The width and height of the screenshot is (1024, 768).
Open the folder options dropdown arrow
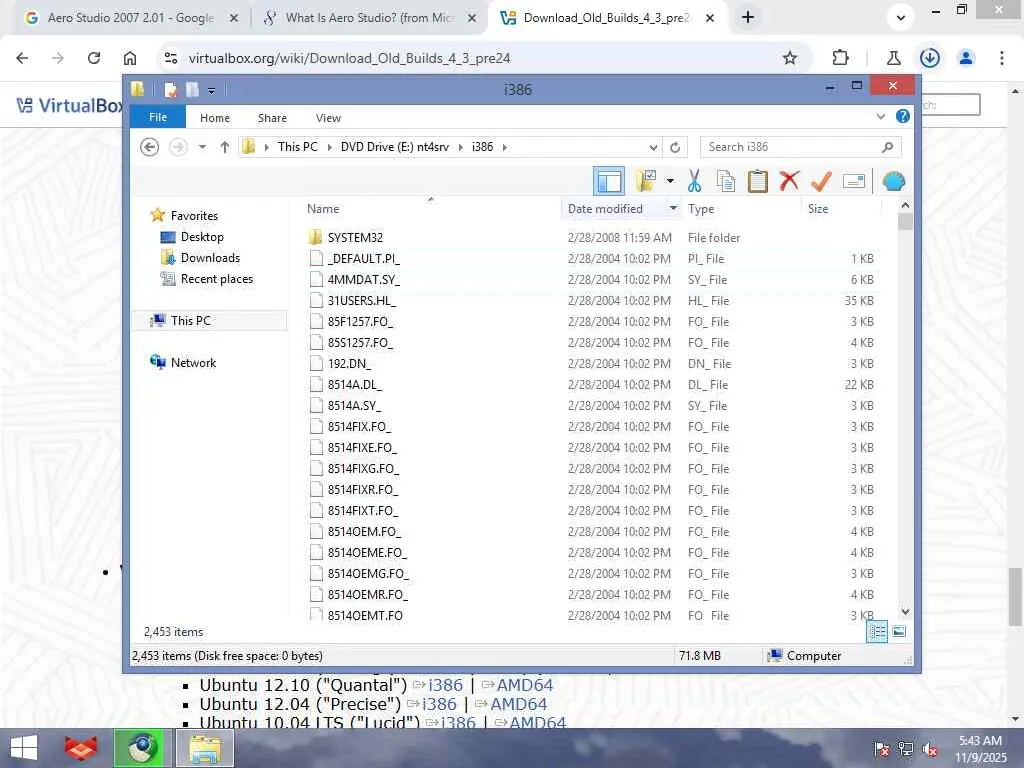point(670,181)
